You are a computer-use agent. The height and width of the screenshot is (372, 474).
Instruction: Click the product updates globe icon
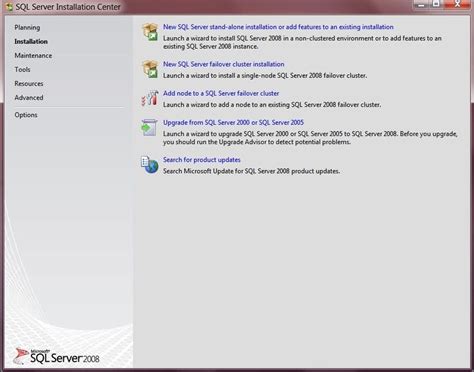point(149,165)
